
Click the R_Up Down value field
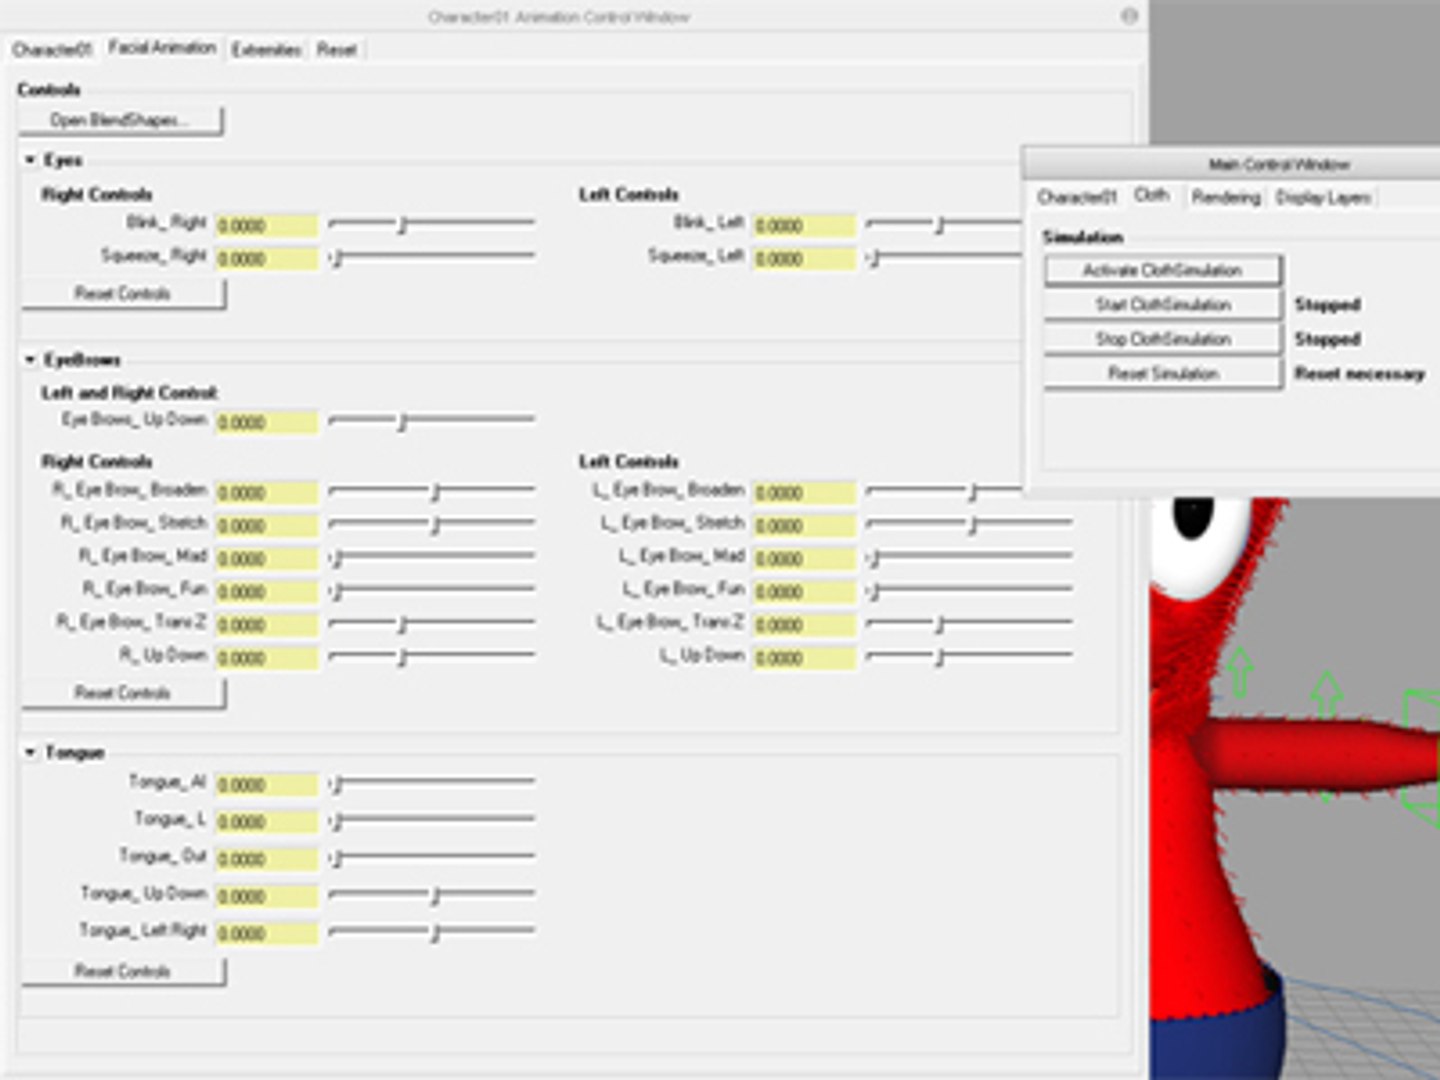coord(266,658)
